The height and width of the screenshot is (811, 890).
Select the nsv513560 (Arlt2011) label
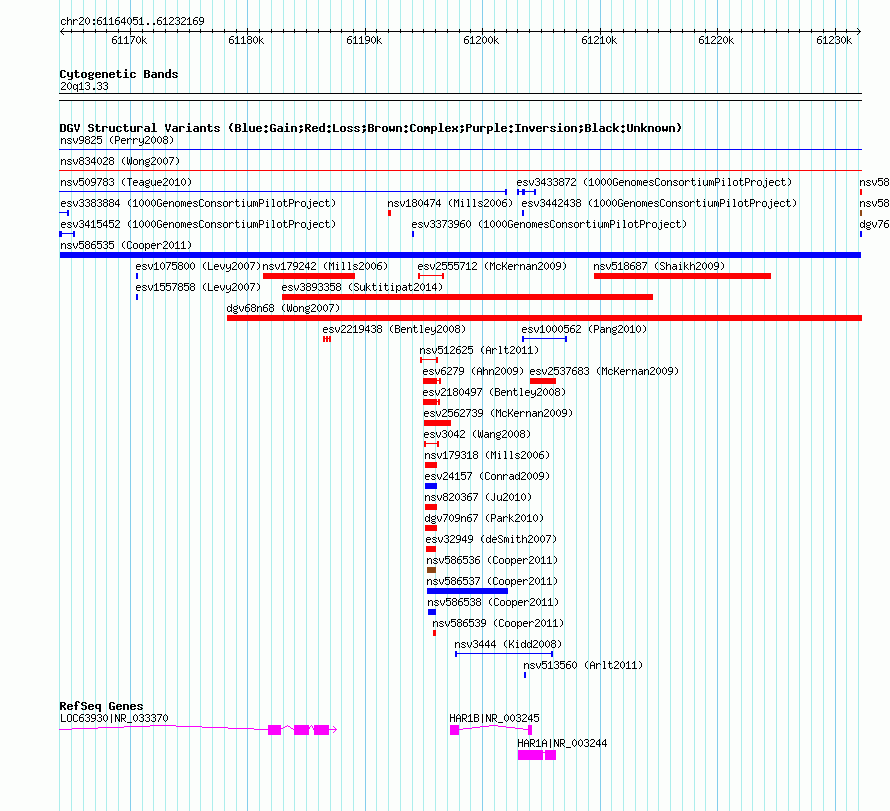coord(583,665)
